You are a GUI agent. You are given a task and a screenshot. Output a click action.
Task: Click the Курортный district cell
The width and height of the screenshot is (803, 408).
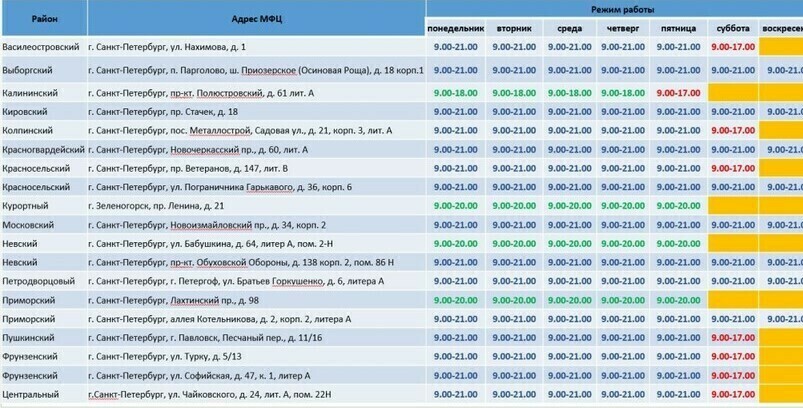(43, 205)
